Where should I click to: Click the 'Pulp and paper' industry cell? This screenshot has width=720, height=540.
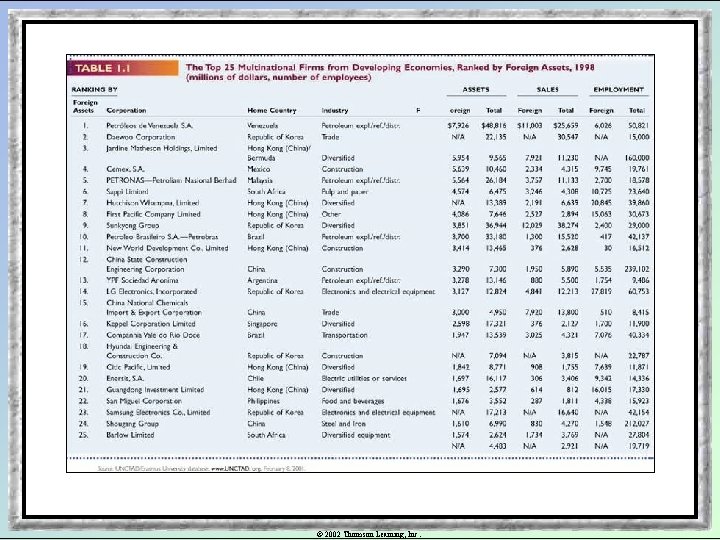(x=344, y=191)
